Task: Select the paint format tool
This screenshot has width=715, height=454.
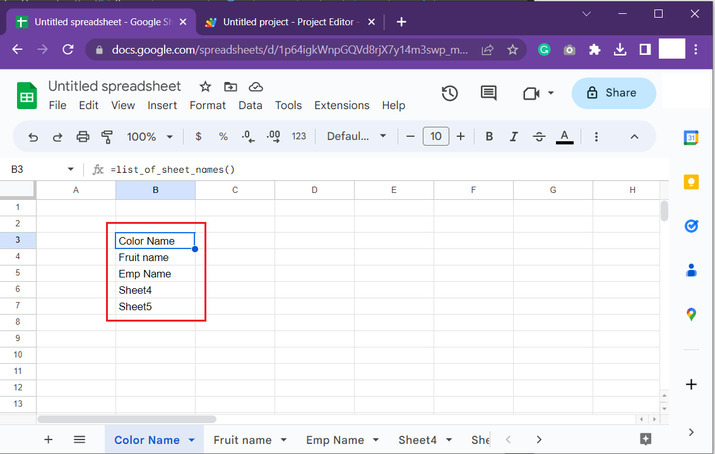Action: pyautogui.click(x=107, y=137)
